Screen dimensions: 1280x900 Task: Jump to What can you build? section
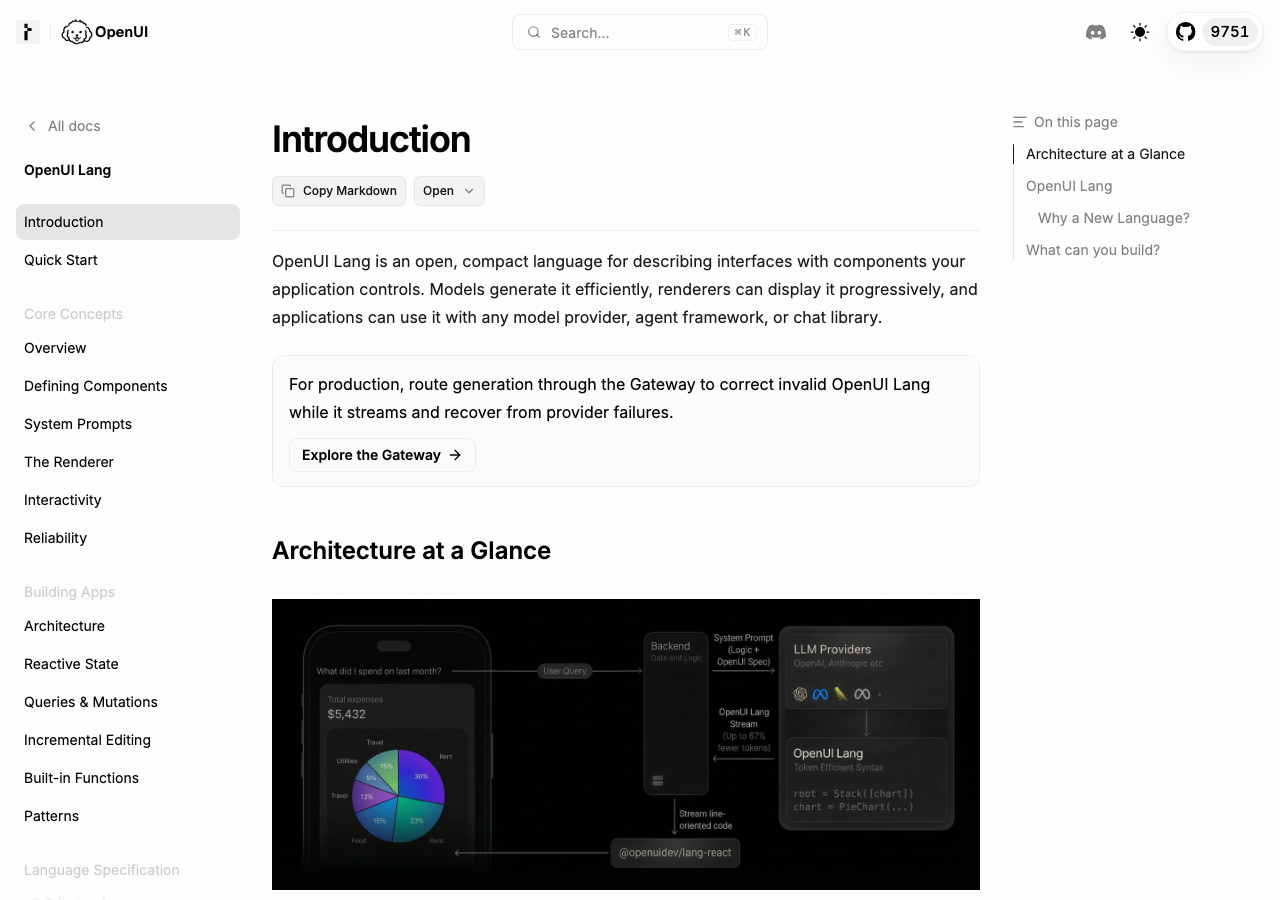pyautogui.click(x=1093, y=250)
